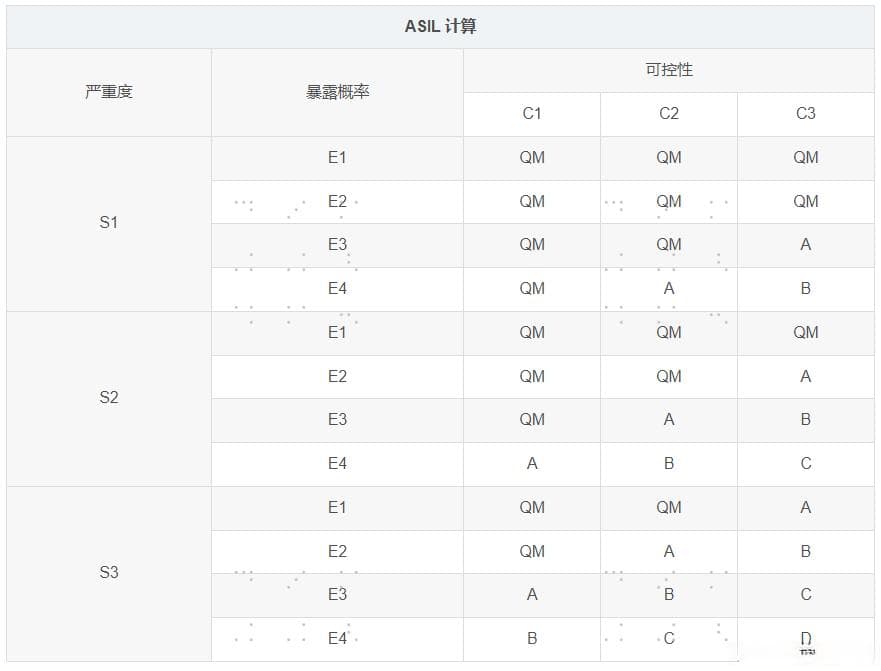Select the B rating in the S1 E4 row
881x671 pixels.
805,289
